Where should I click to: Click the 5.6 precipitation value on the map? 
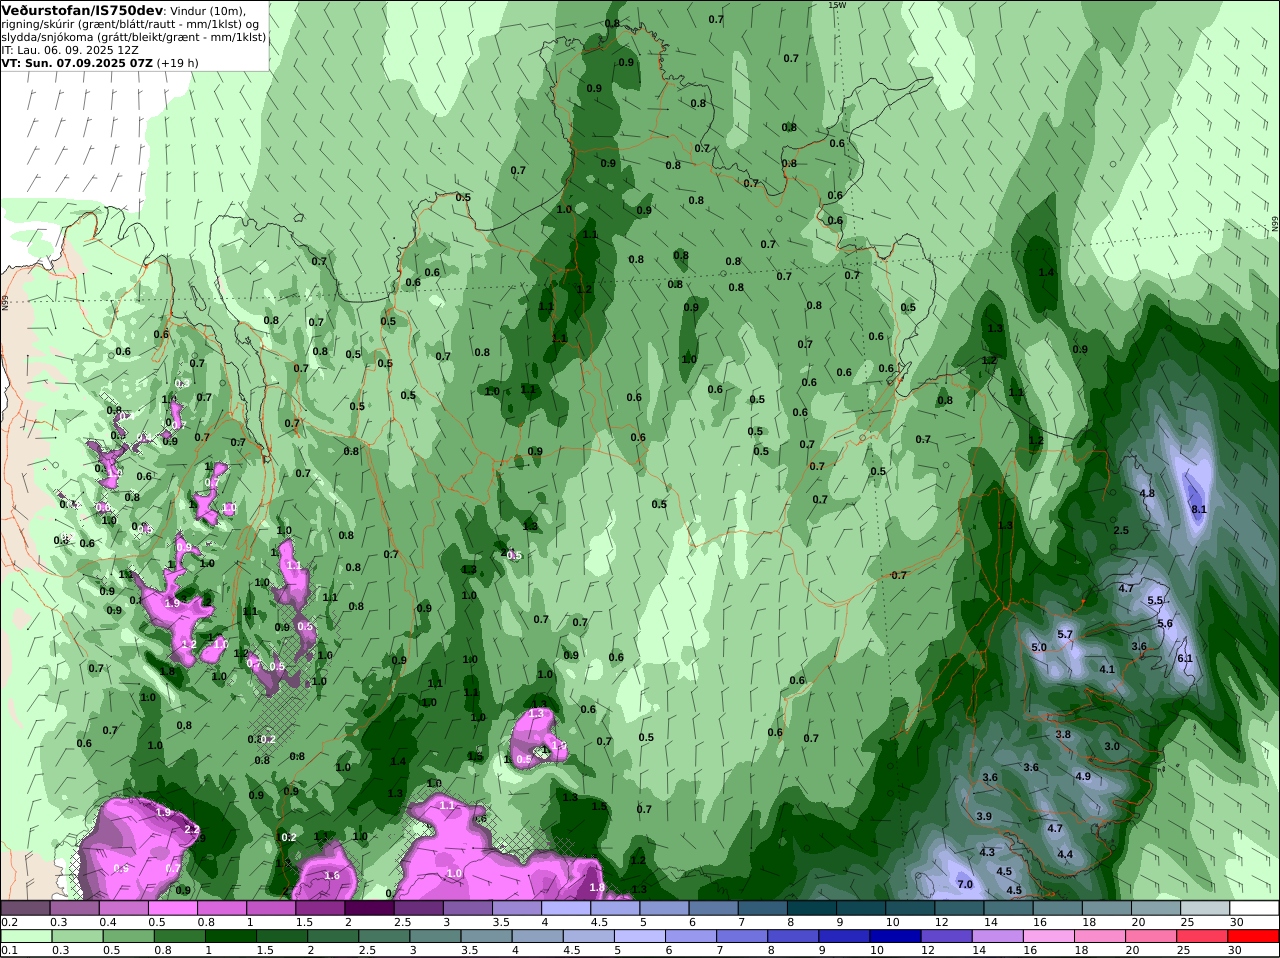point(1165,623)
